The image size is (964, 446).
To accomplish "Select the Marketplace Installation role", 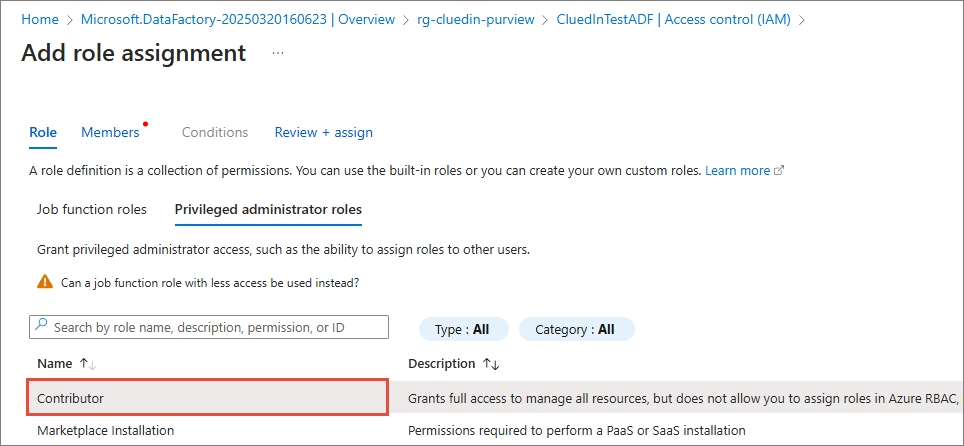I will tap(105, 431).
